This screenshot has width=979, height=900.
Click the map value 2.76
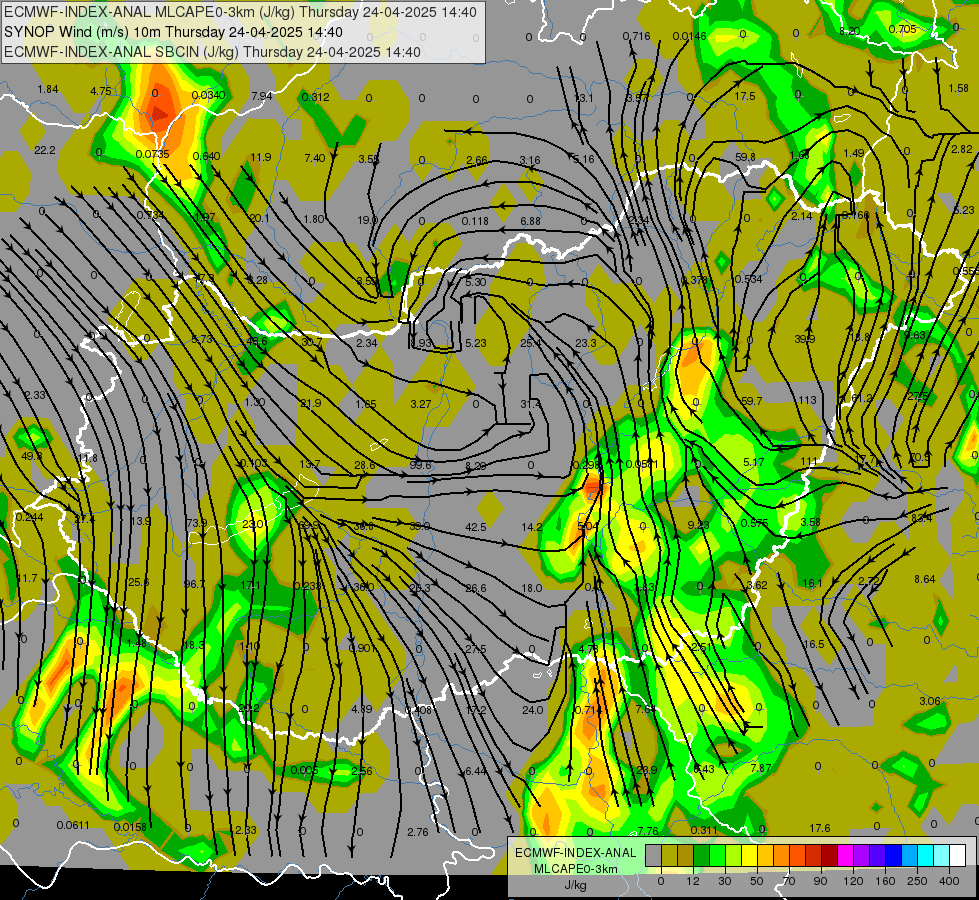coord(418,832)
